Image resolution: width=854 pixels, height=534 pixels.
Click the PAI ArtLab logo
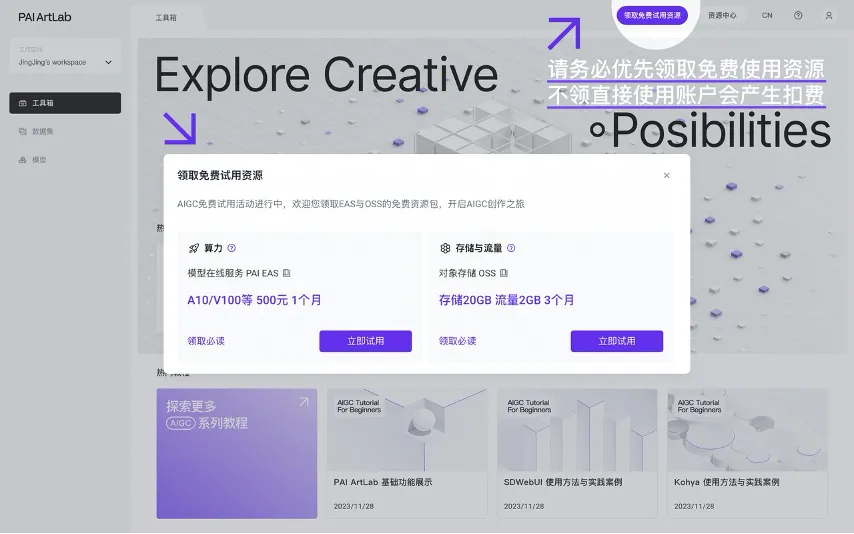[45, 17]
